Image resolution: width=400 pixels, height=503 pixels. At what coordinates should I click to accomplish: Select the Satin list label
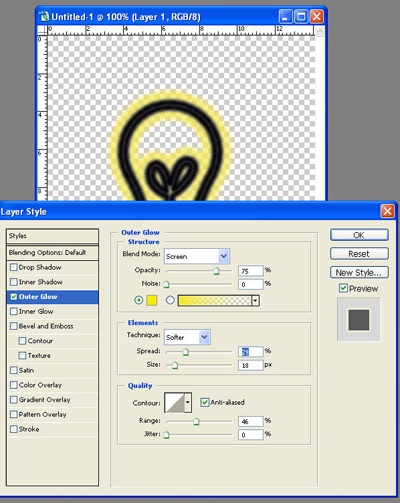26,370
